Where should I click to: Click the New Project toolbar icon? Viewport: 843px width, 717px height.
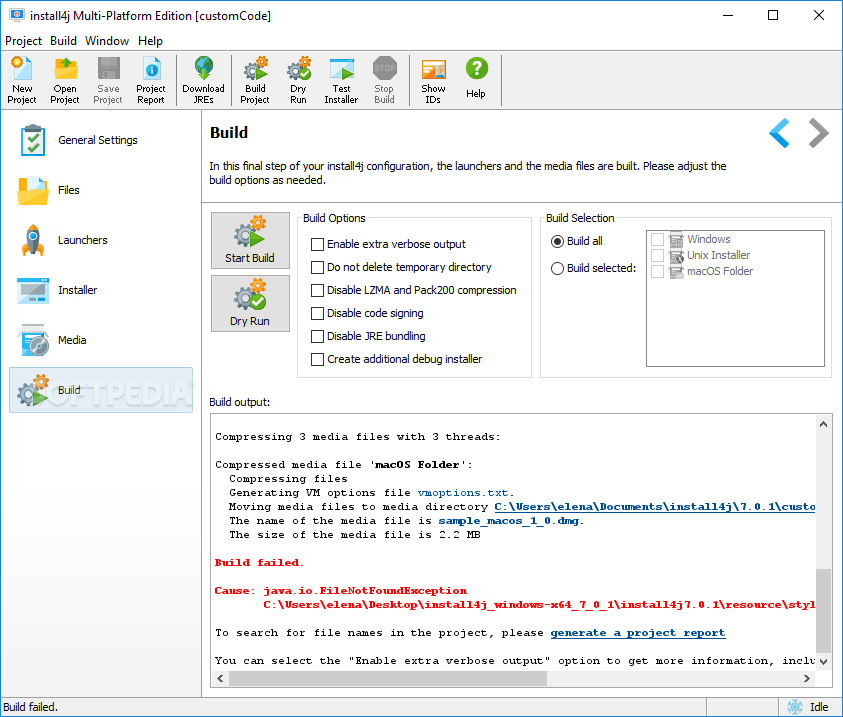(x=22, y=80)
